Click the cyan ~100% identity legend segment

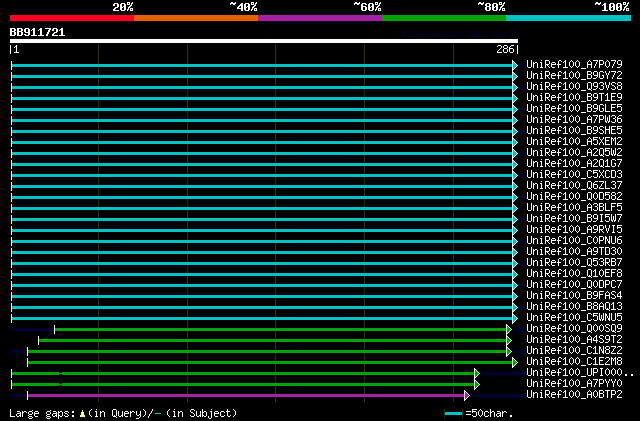point(568,18)
